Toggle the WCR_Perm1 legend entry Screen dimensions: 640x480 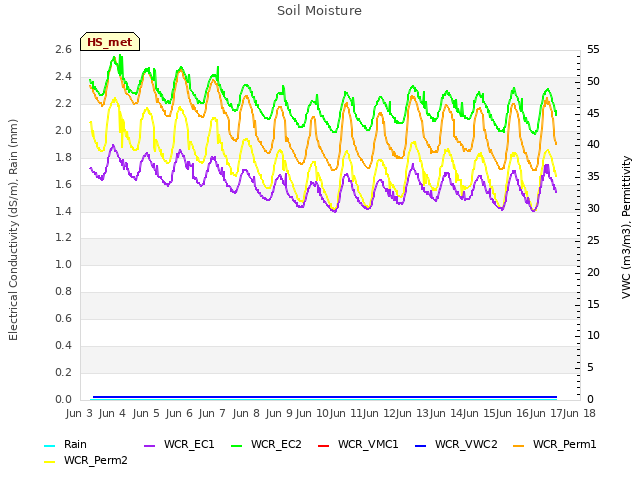554,444
